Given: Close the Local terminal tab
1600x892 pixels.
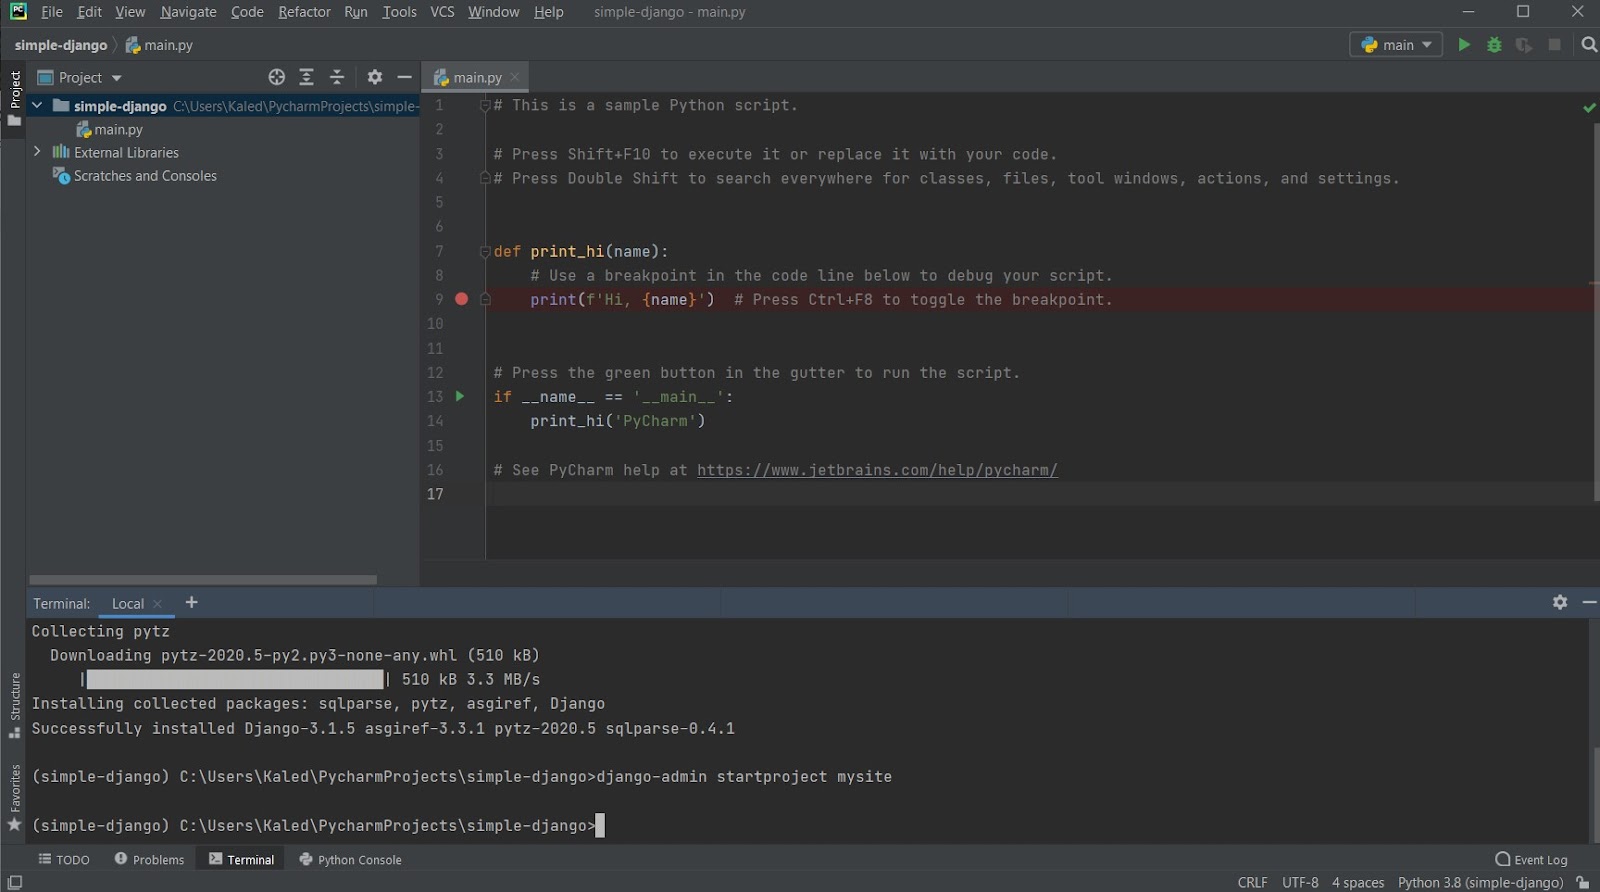Looking at the screenshot, I should pos(157,604).
